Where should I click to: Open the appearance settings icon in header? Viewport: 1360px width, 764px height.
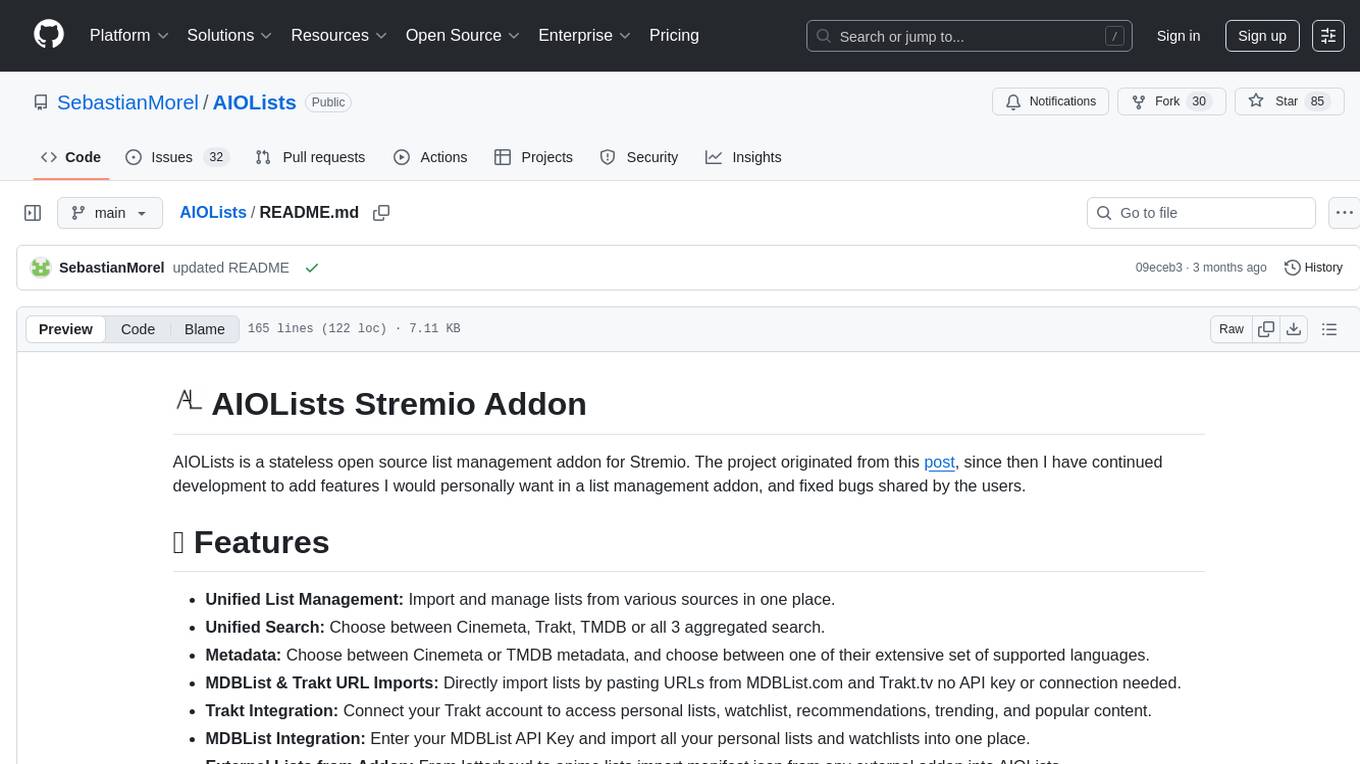click(x=1328, y=36)
